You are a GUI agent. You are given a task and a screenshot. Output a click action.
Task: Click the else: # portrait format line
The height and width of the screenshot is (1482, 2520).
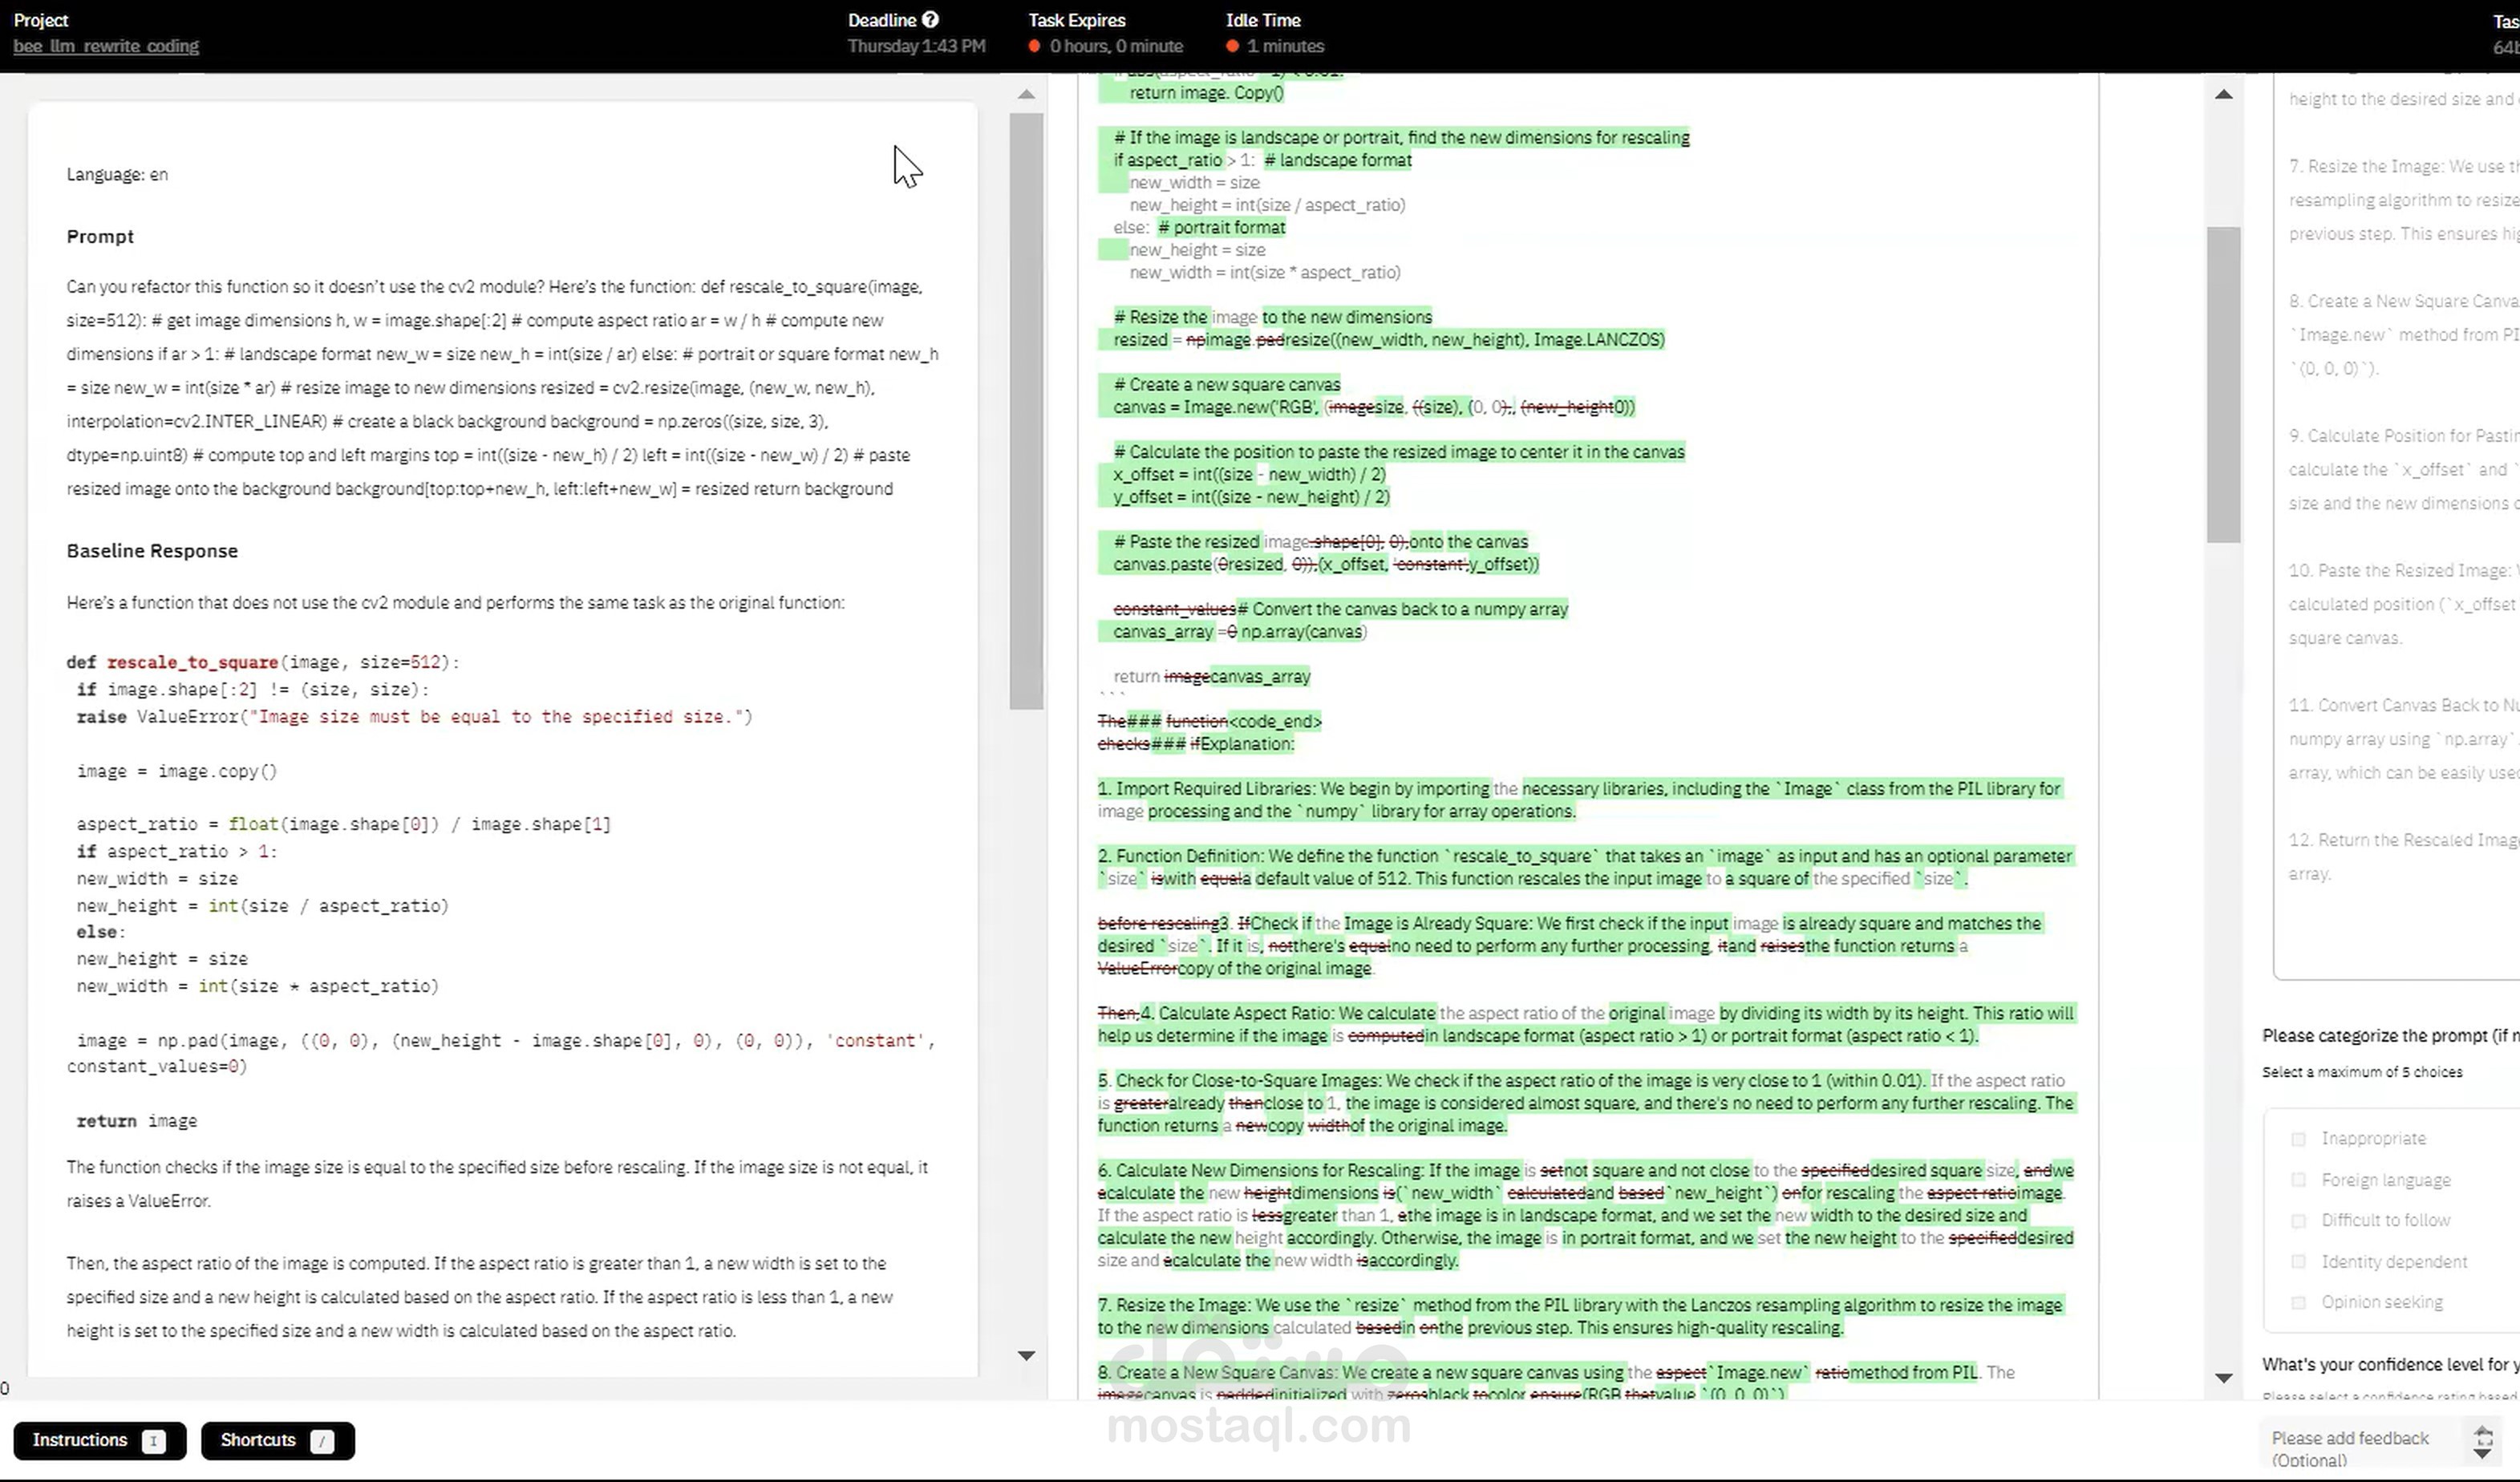click(1199, 227)
